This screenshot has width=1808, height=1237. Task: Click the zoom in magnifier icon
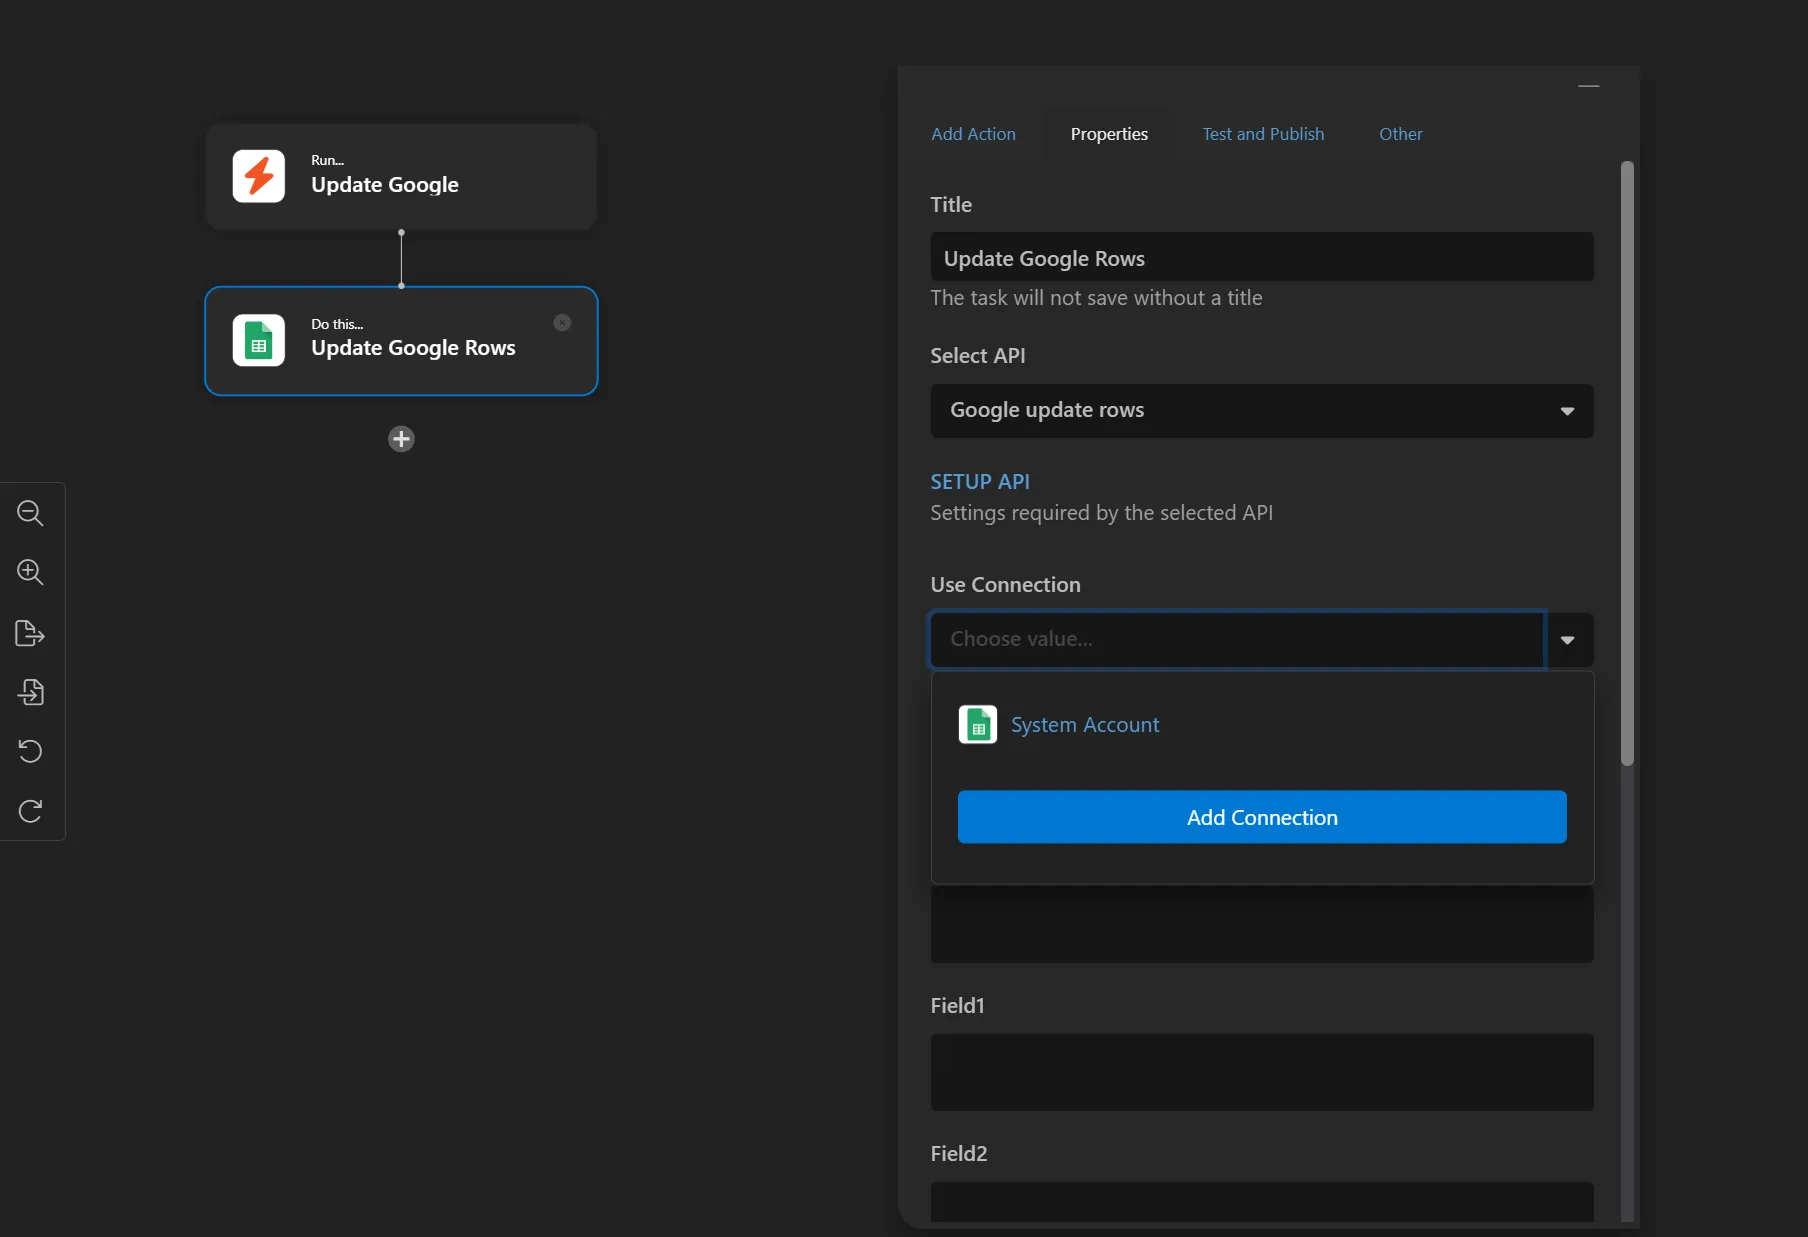[x=30, y=572]
